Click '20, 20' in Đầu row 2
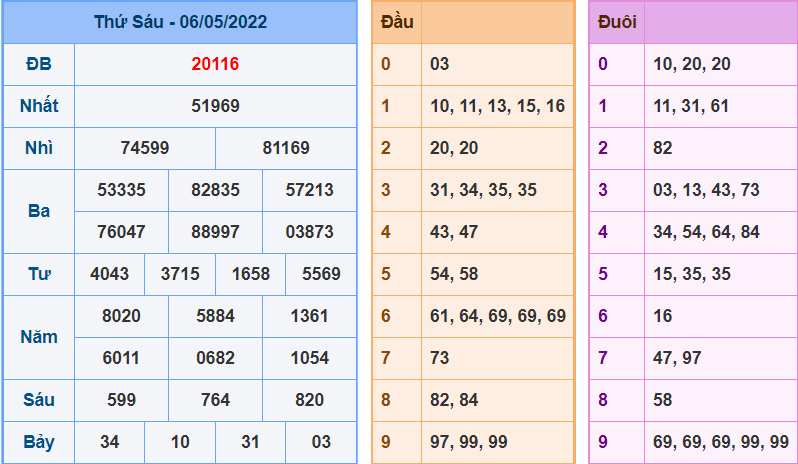The width and height of the screenshot is (798, 464). pos(454,148)
